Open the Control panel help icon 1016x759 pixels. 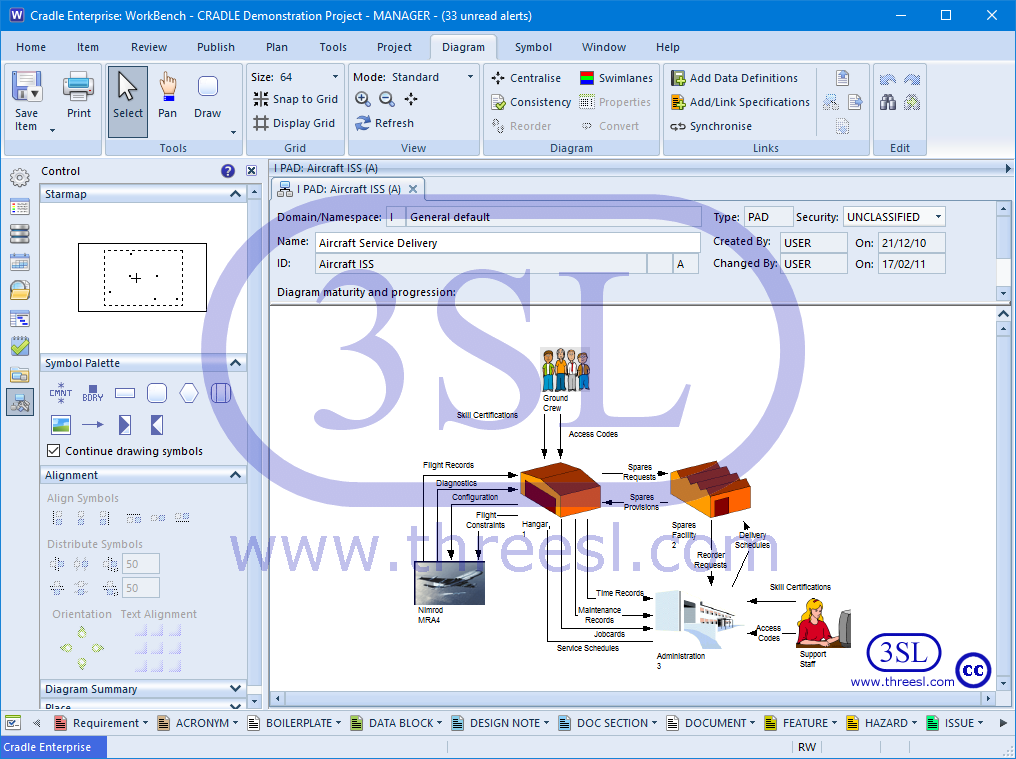click(x=227, y=171)
